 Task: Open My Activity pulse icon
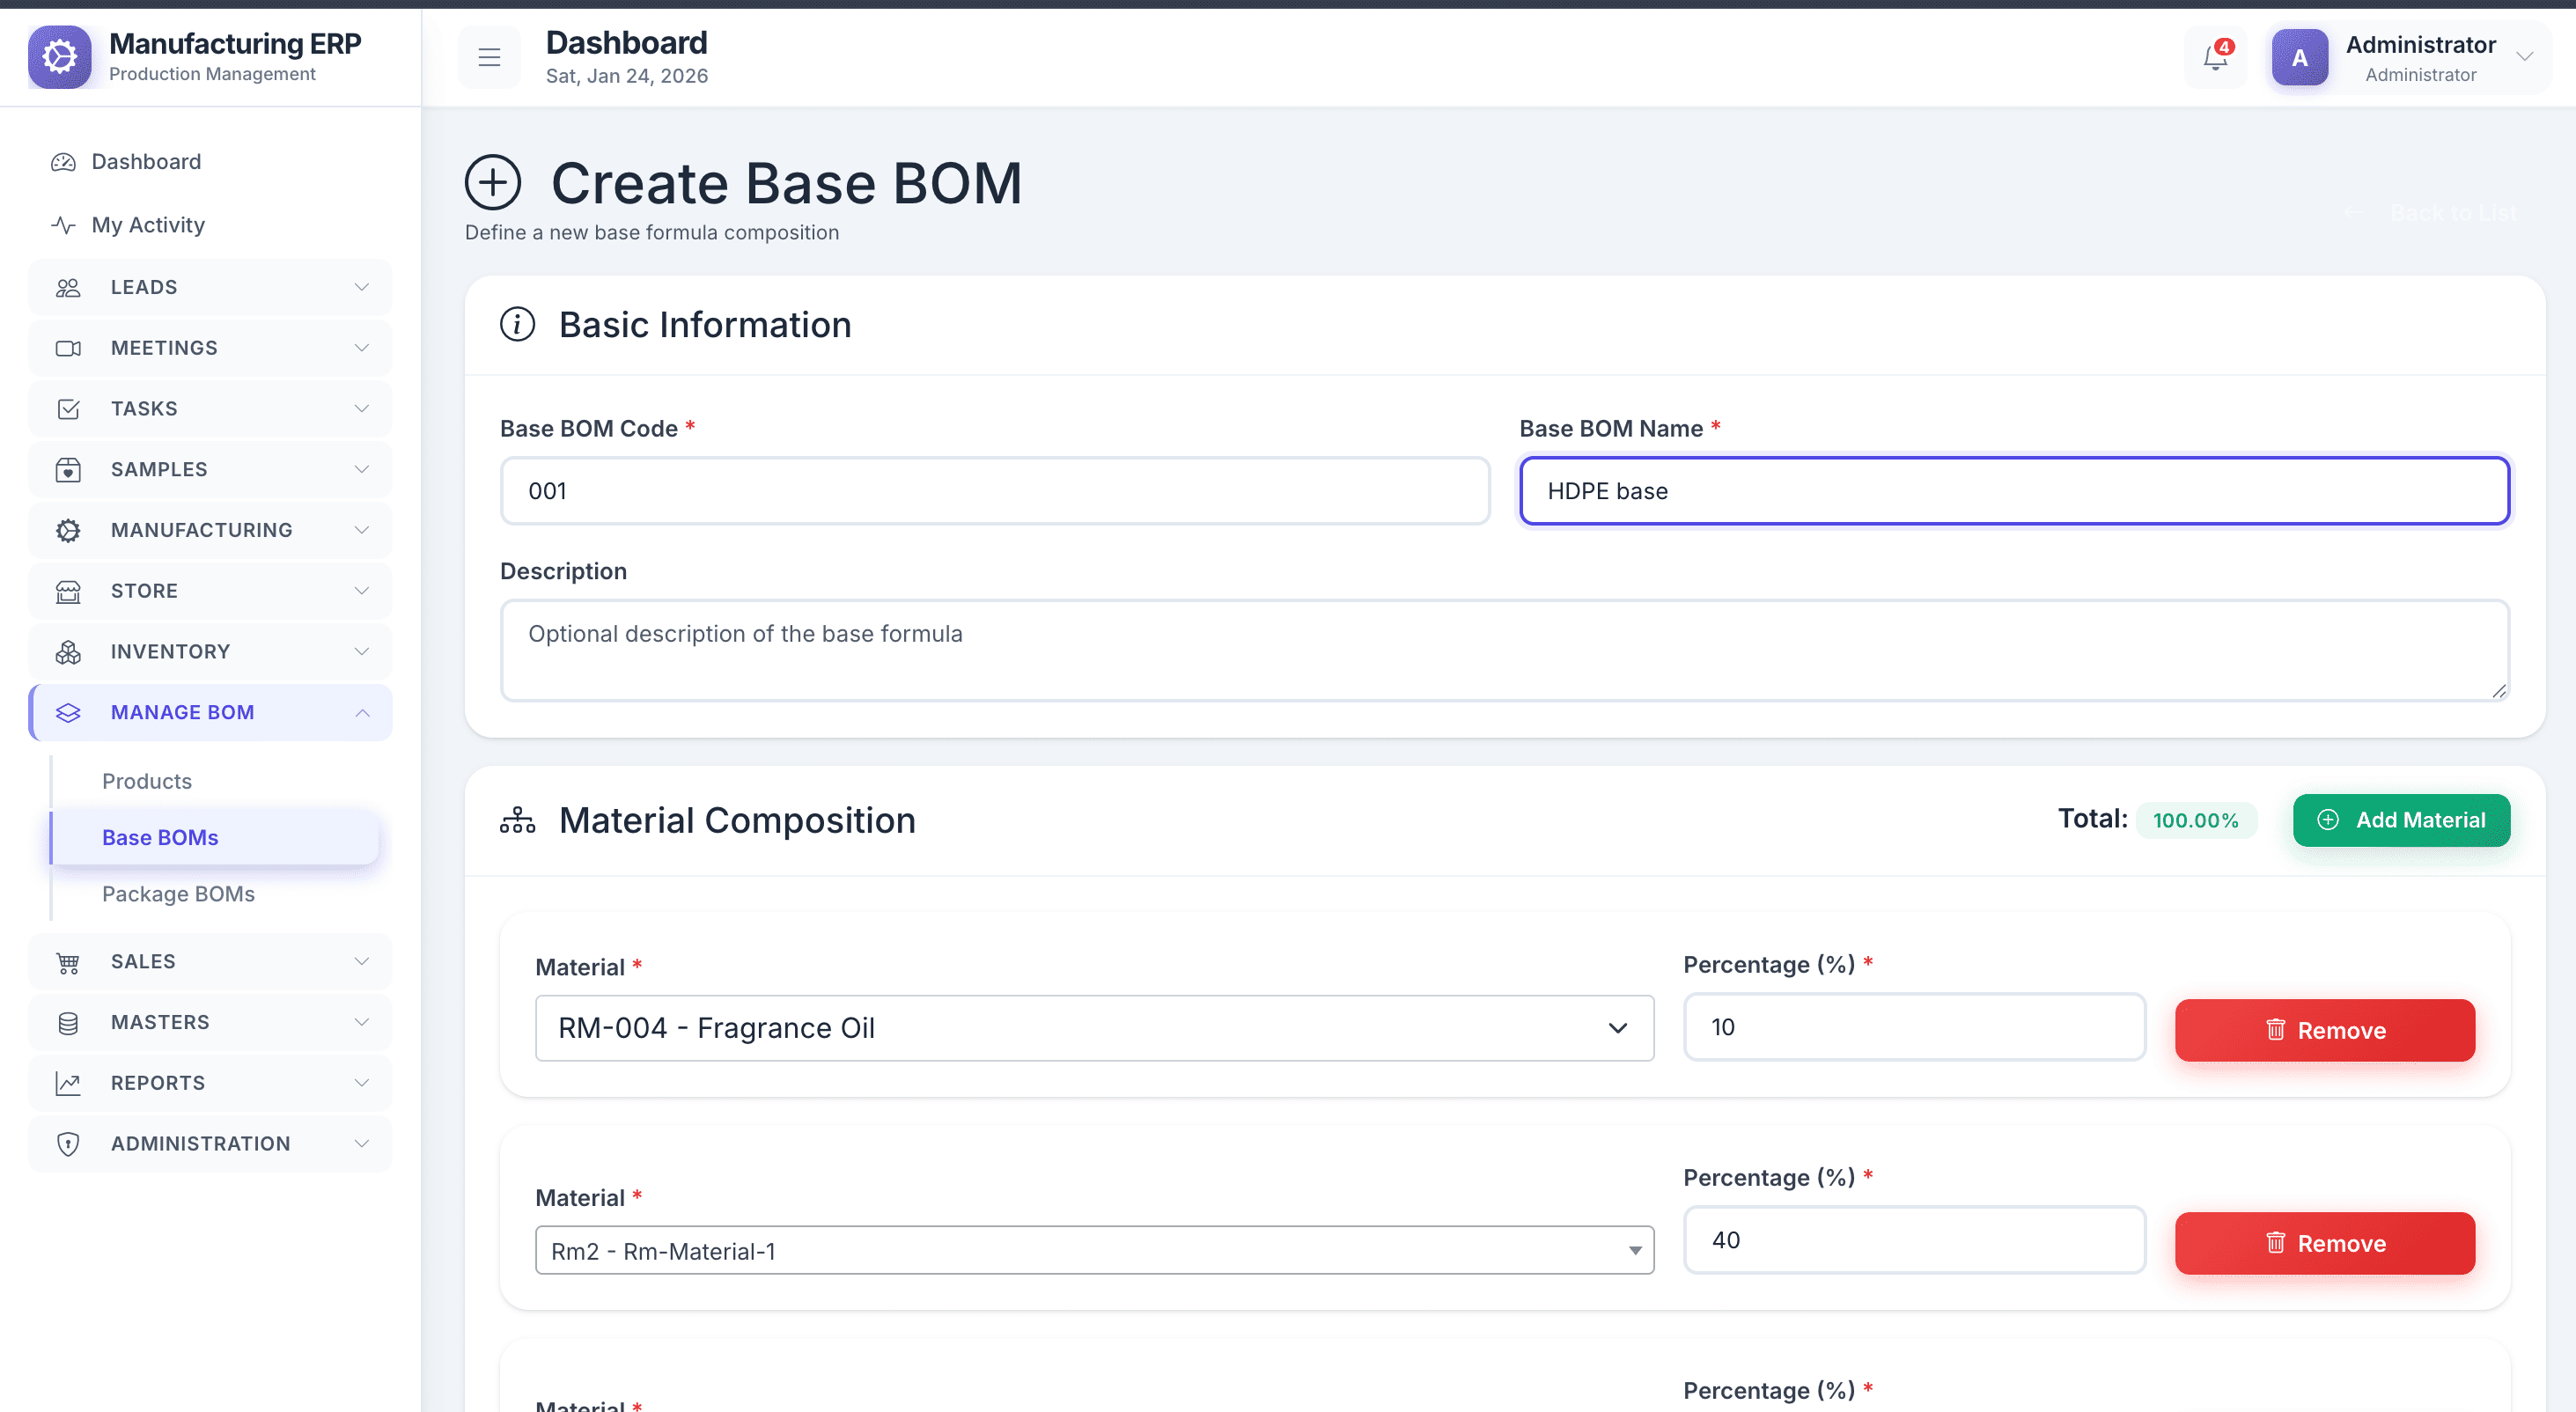63,225
